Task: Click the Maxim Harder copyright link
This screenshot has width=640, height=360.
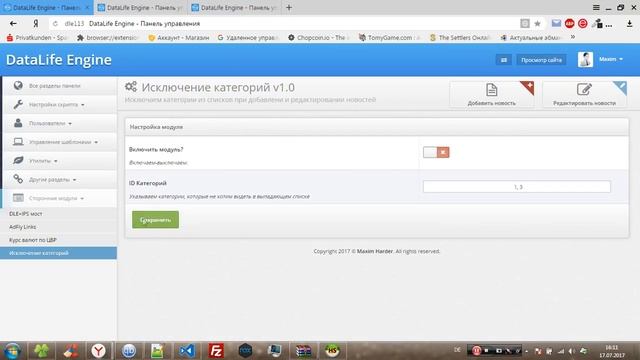Action: (x=375, y=251)
